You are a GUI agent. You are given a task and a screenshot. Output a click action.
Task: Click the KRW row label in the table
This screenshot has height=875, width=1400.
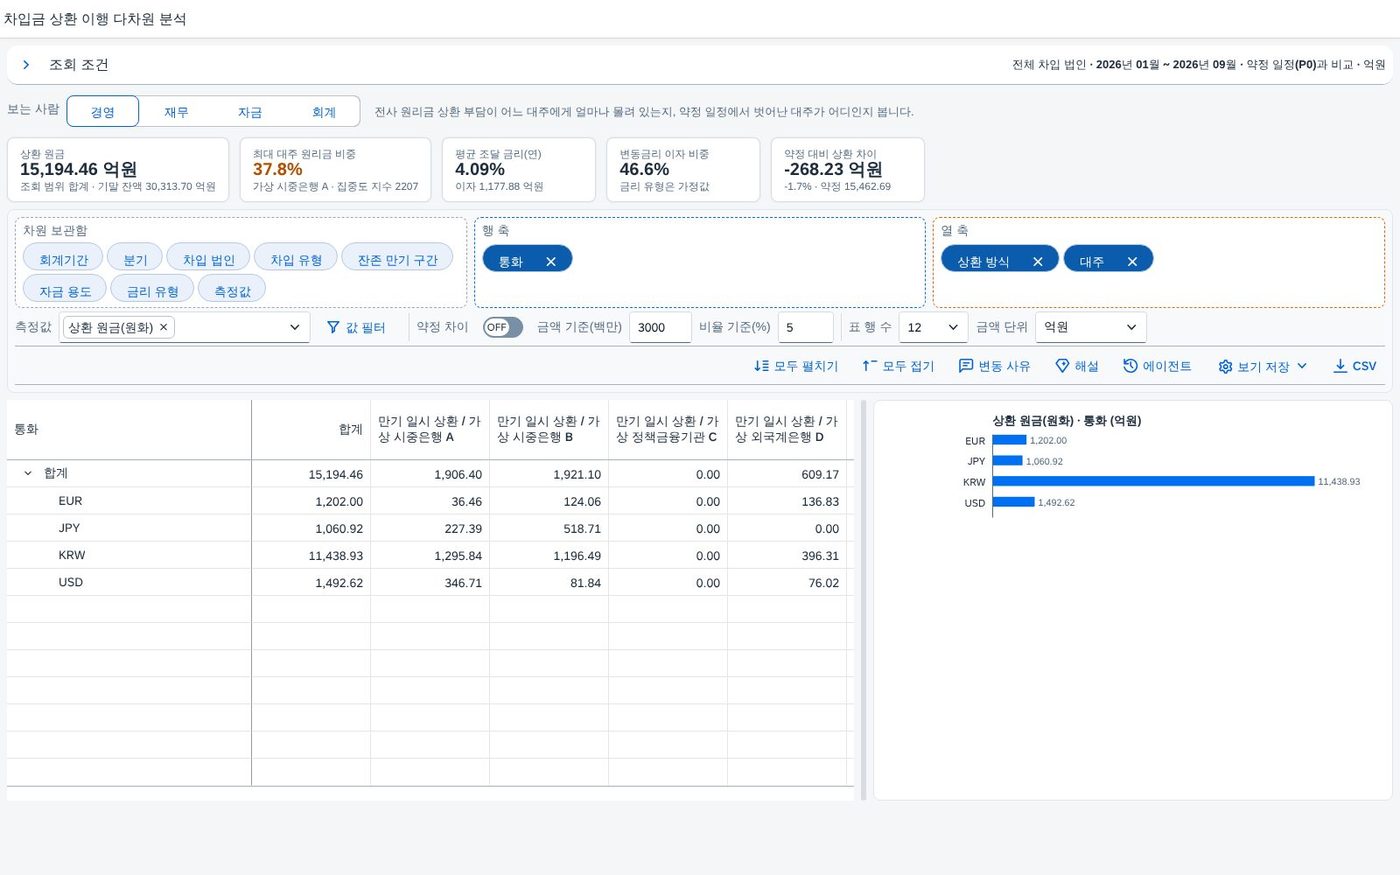tap(72, 555)
